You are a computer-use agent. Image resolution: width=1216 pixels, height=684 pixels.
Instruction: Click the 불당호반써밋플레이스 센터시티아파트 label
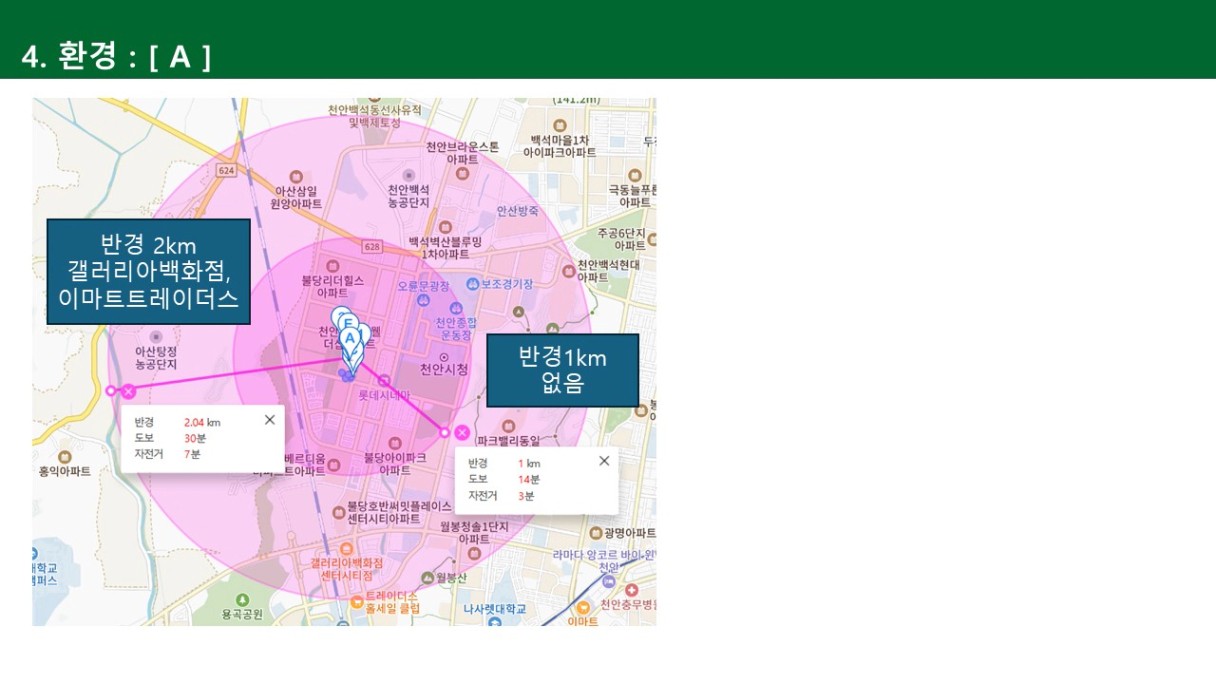pos(398,512)
